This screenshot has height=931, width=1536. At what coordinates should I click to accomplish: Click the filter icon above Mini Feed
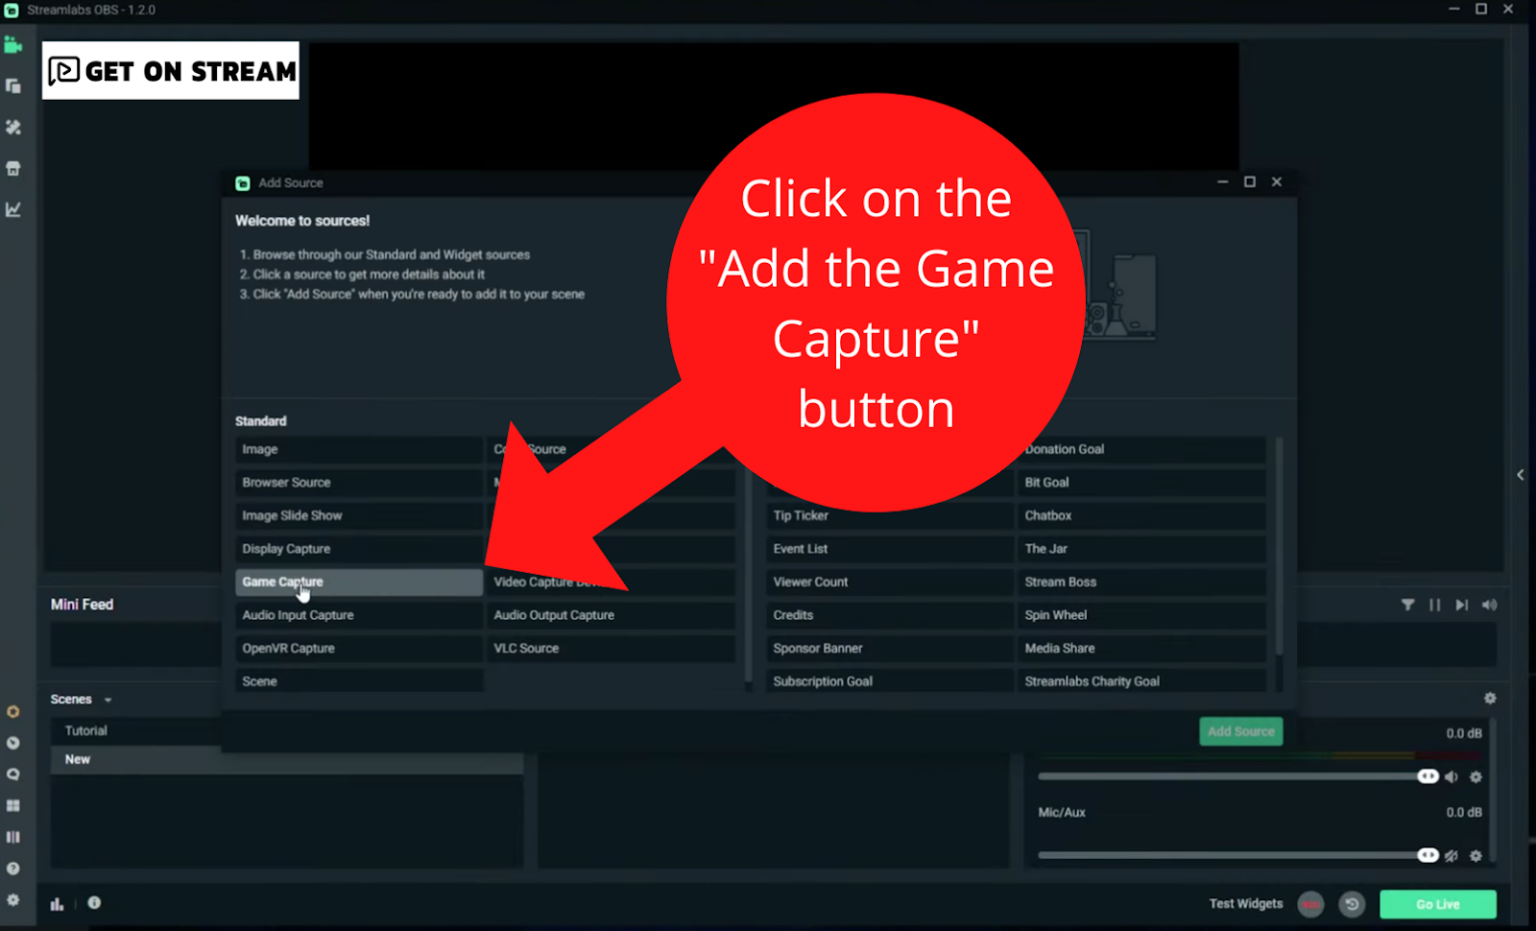pos(1408,604)
